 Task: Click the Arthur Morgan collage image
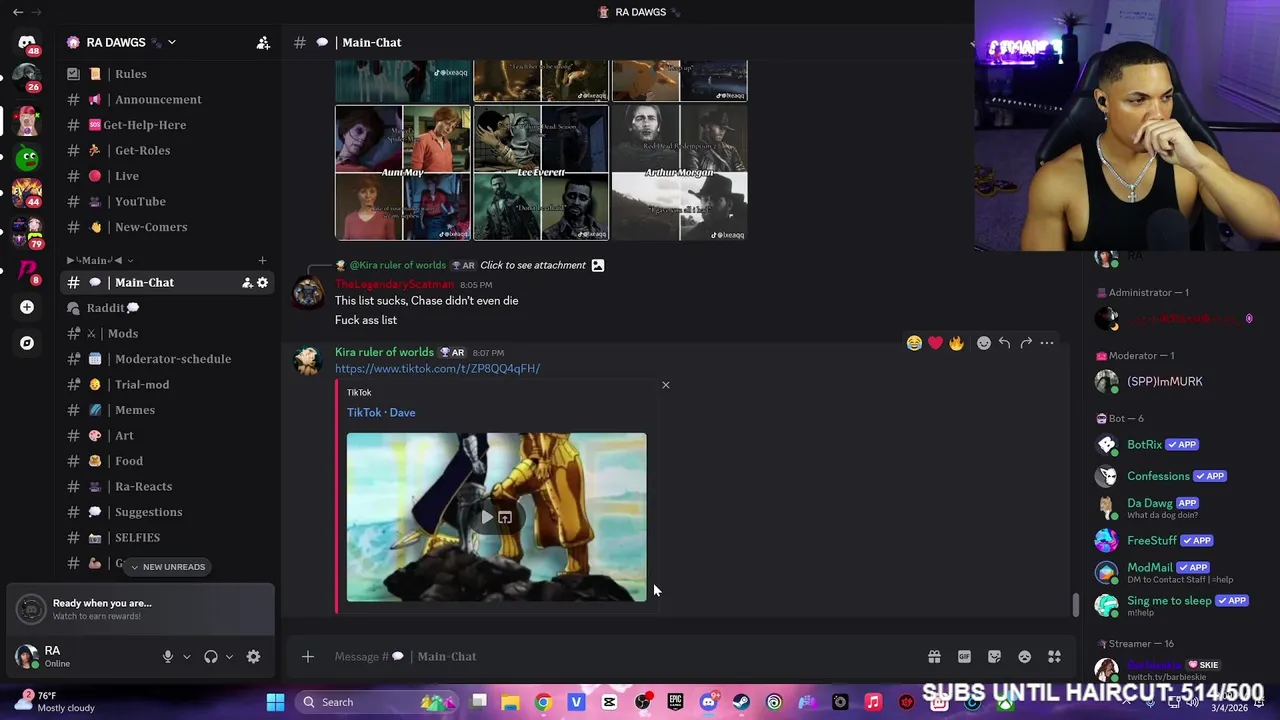click(679, 173)
